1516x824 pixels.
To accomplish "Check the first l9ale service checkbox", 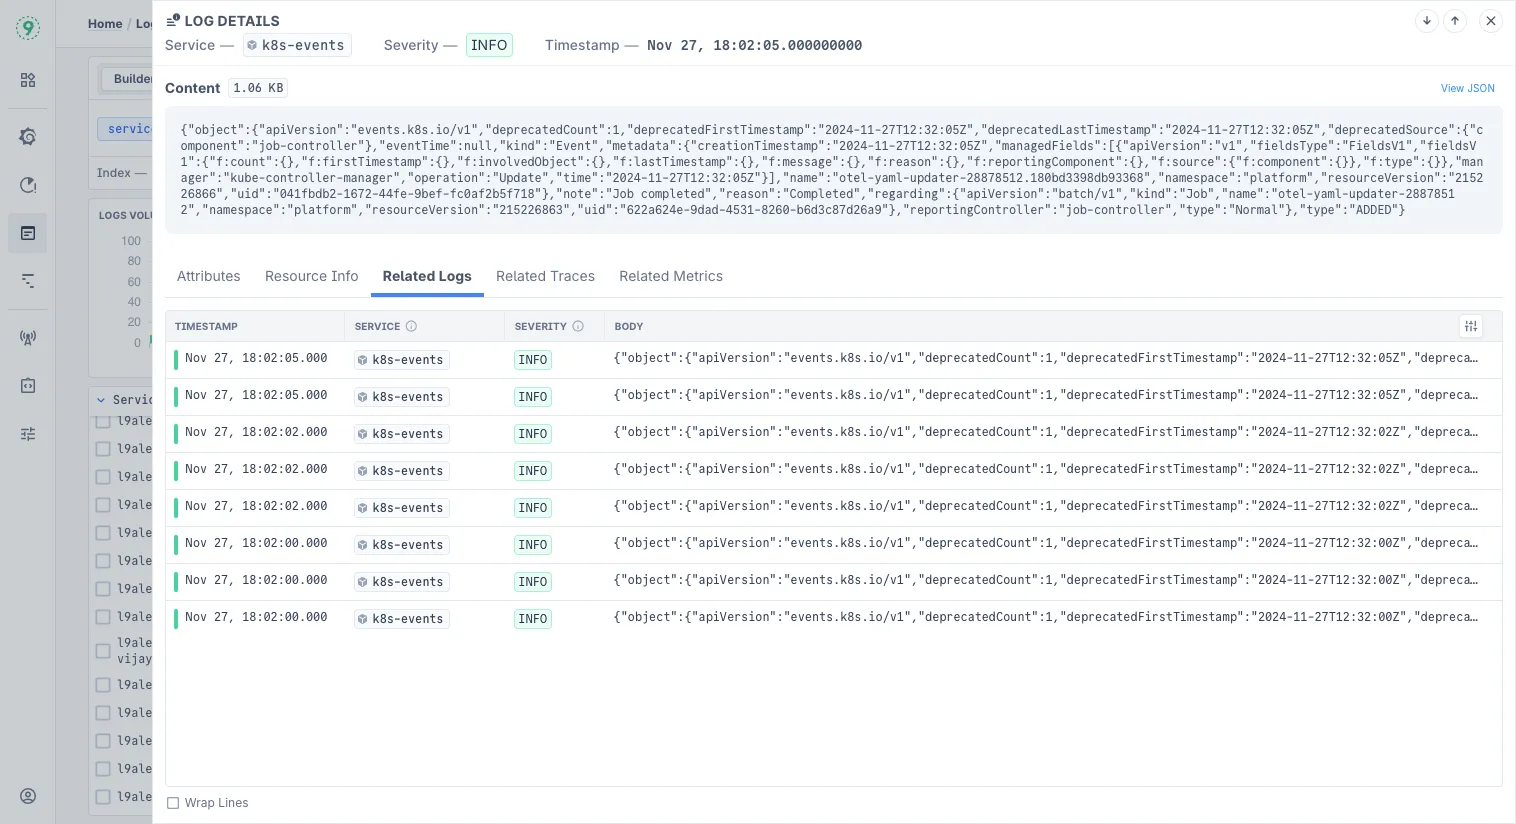I will [103, 422].
